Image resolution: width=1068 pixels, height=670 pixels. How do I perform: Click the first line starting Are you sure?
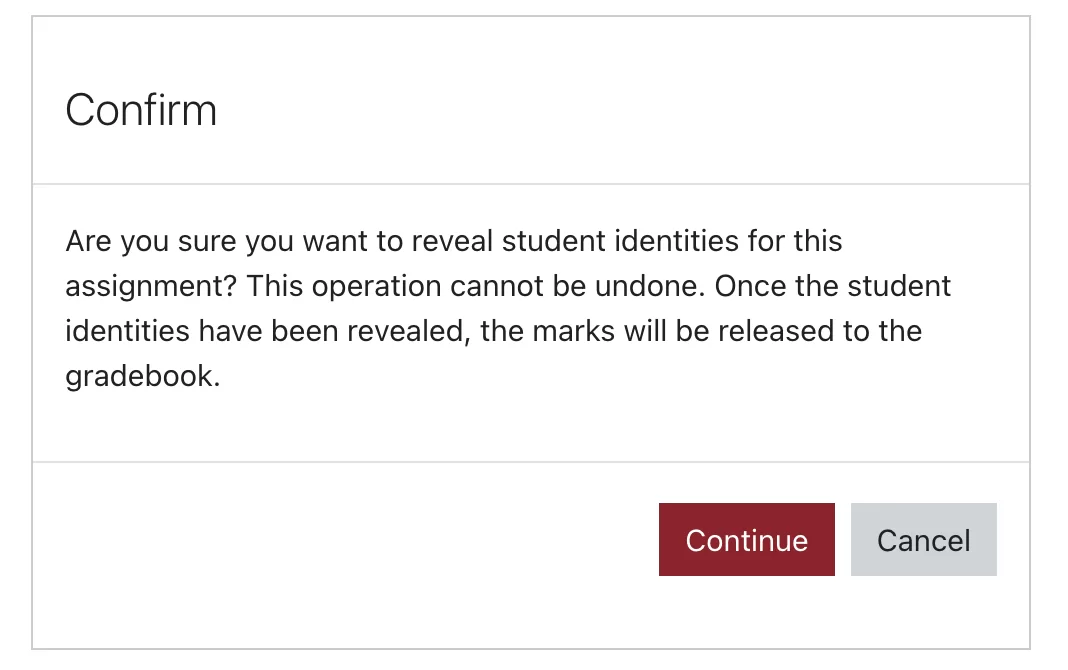coord(454,241)
